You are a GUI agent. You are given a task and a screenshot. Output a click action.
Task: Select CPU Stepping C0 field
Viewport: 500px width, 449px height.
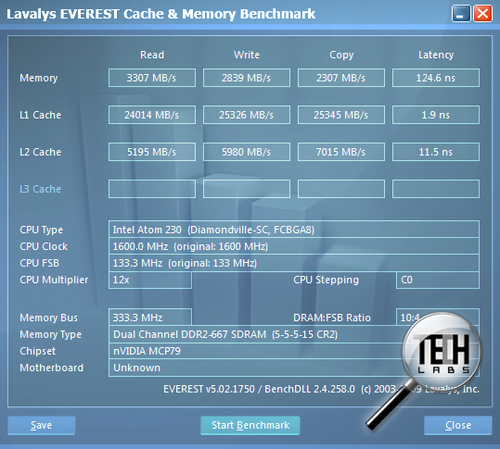coord(438,280)
